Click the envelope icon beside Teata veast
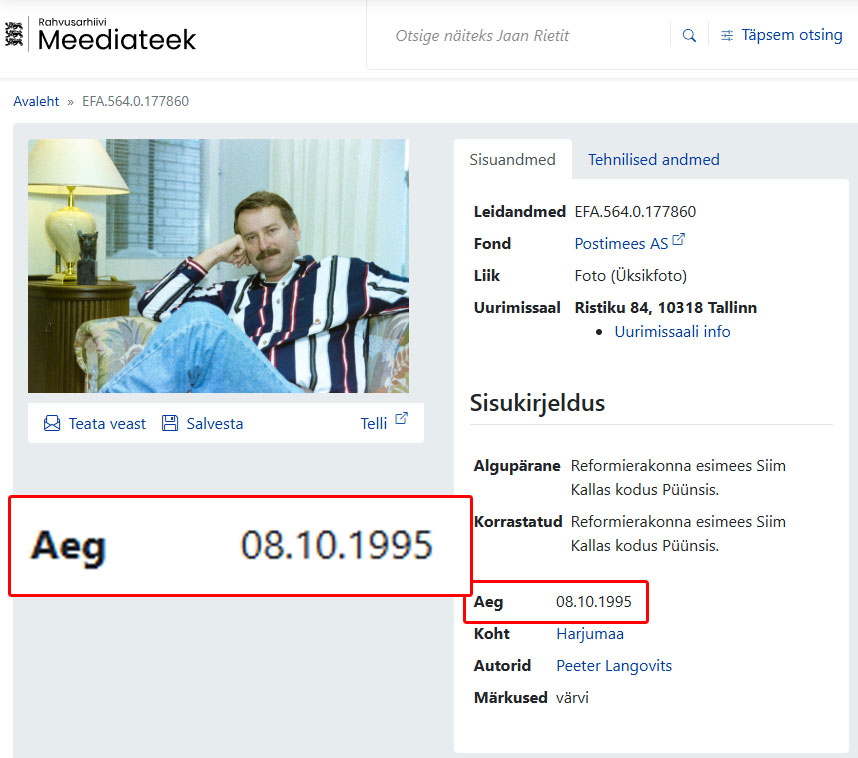 52,424
